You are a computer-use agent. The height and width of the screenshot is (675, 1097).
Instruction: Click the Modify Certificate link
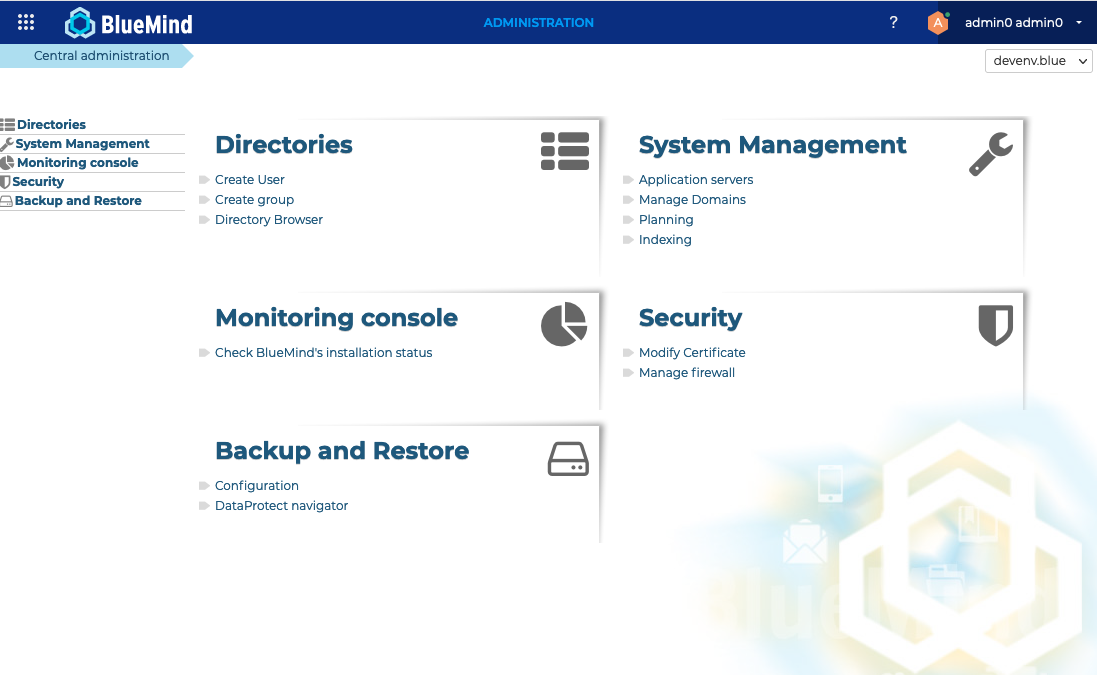point(692,353)
